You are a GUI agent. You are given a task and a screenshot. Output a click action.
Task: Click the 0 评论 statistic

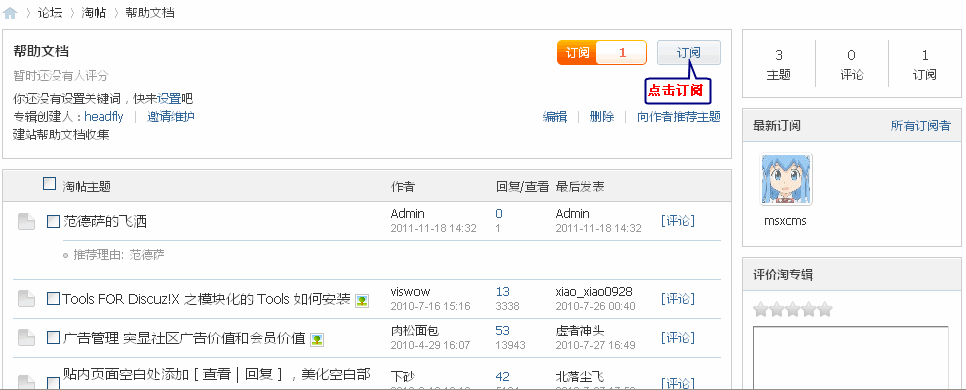(x=851, y=65)
